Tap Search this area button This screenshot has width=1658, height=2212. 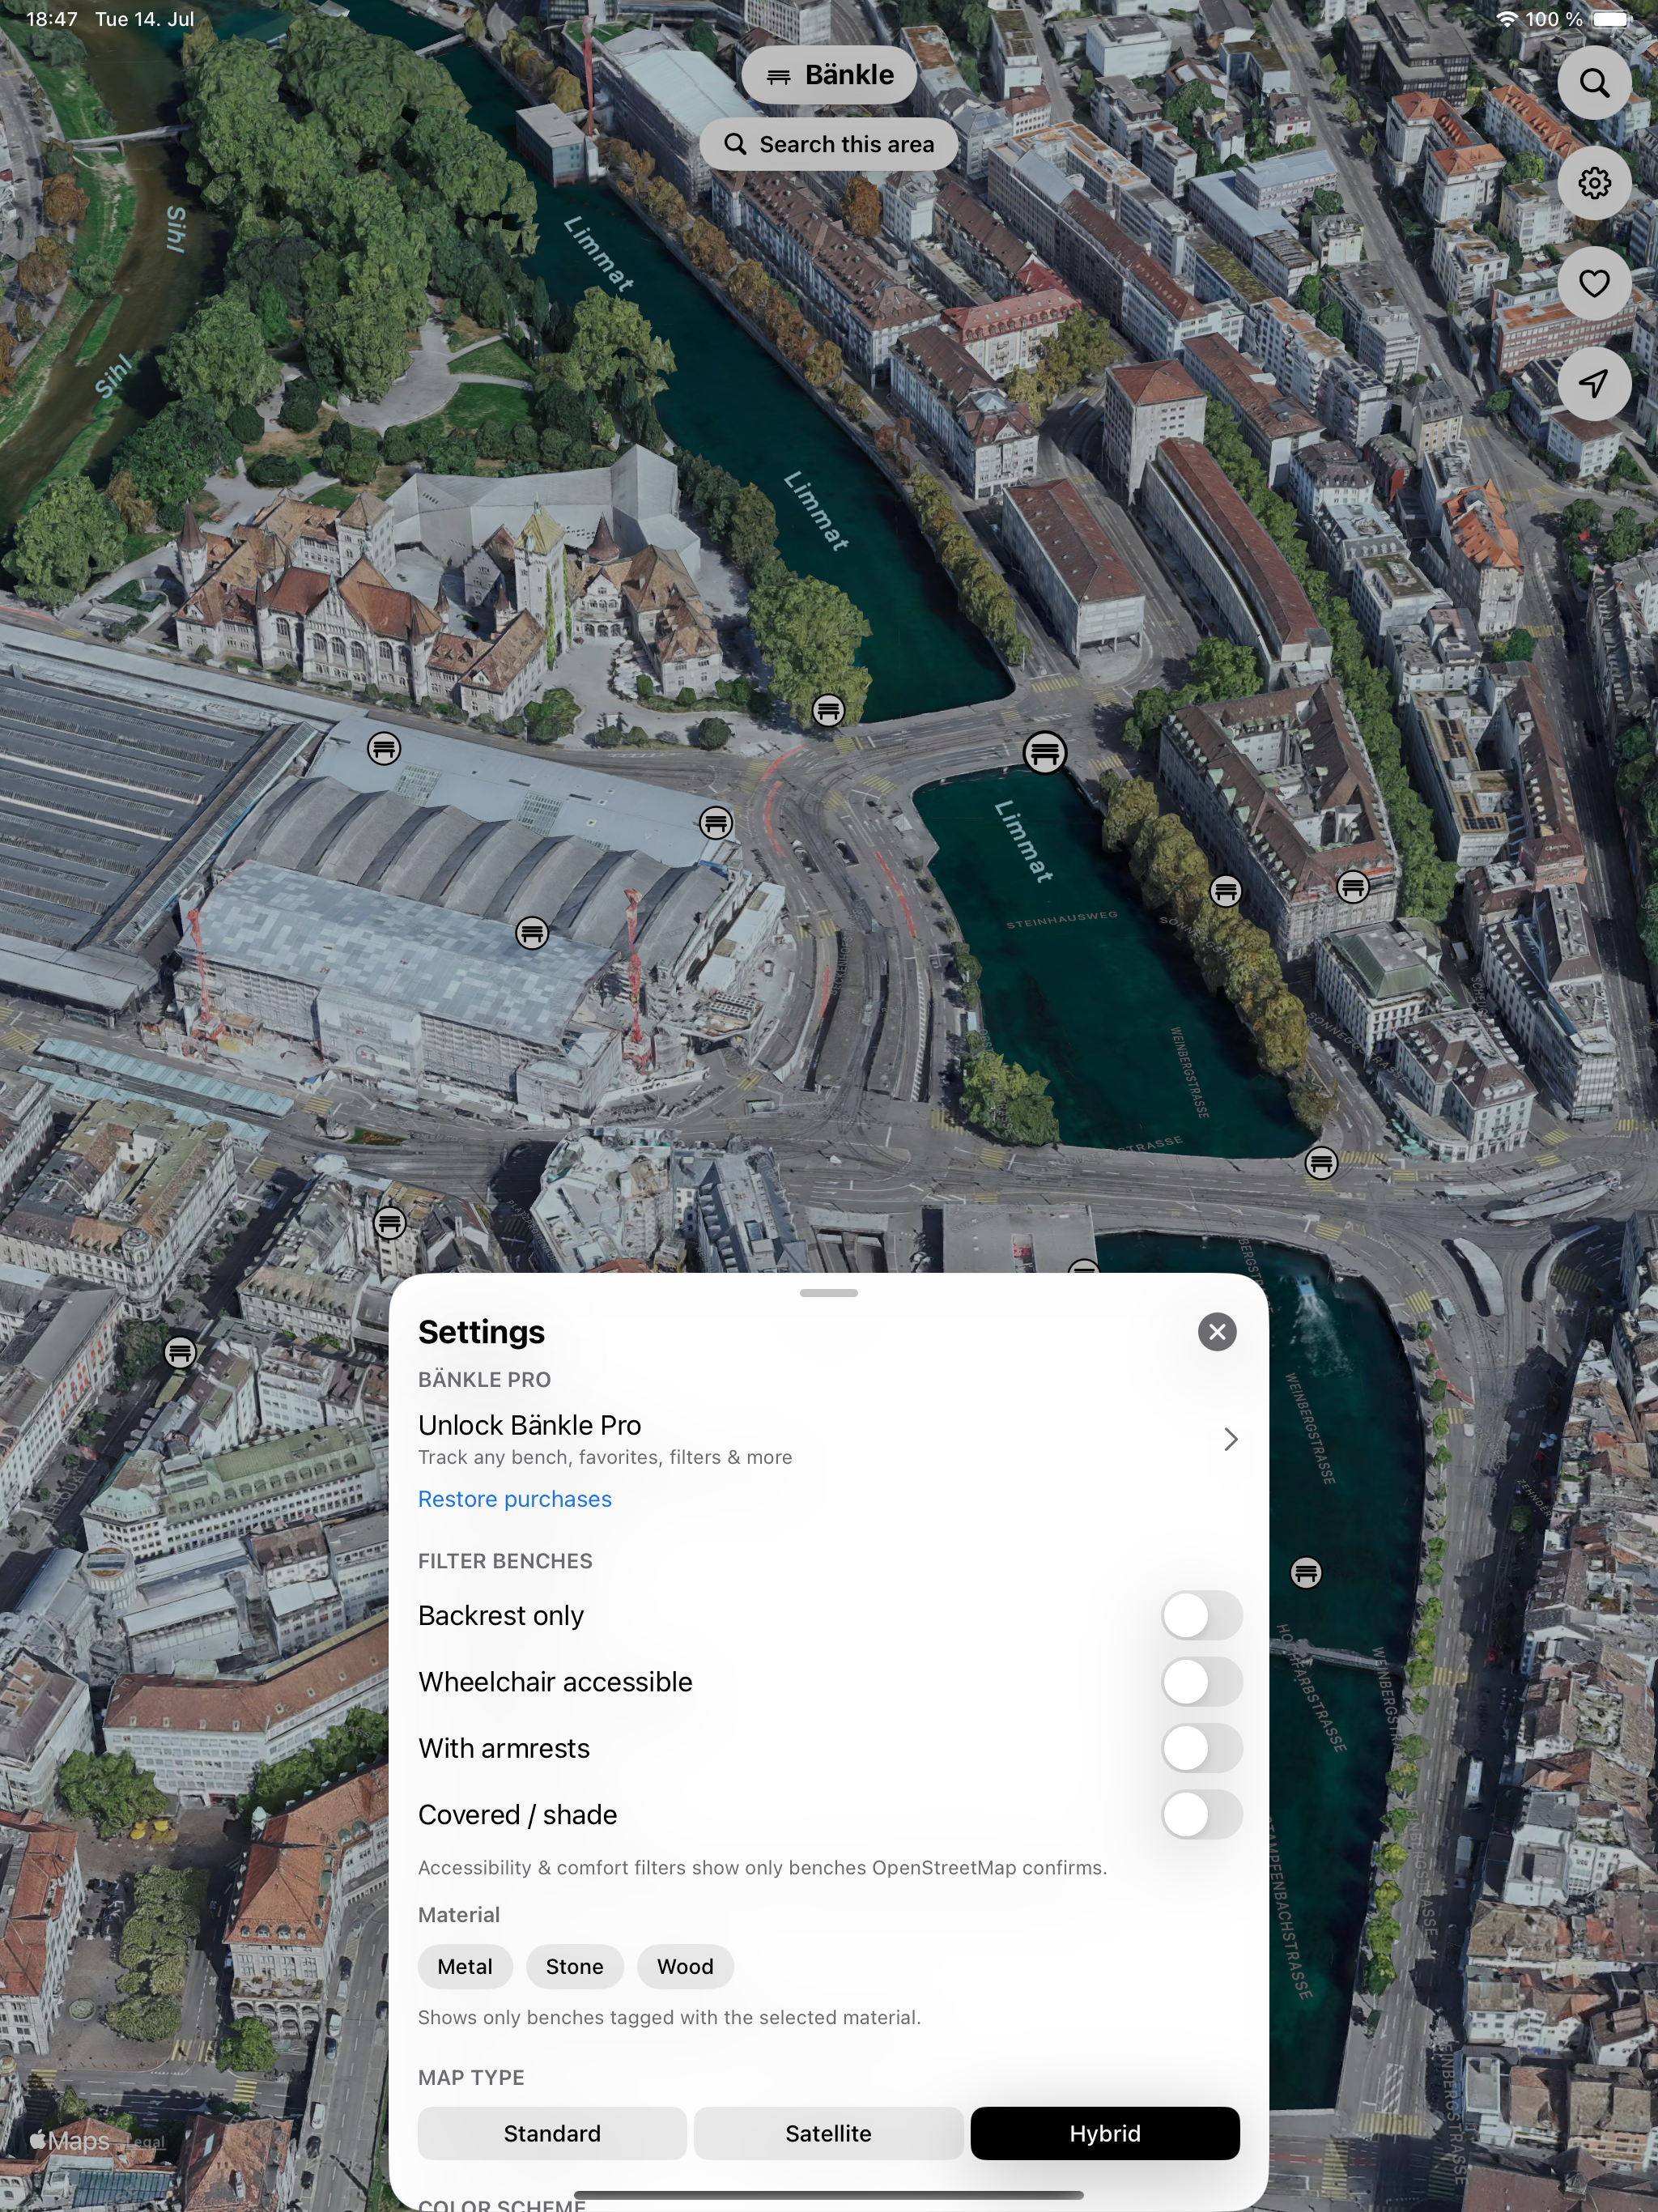pyautogui.click(x=829, y=144)
